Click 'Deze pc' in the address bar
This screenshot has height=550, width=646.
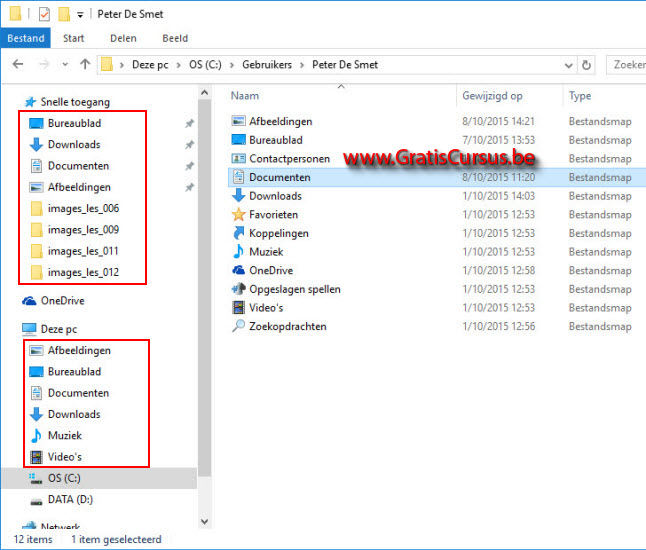coord(150,65)
